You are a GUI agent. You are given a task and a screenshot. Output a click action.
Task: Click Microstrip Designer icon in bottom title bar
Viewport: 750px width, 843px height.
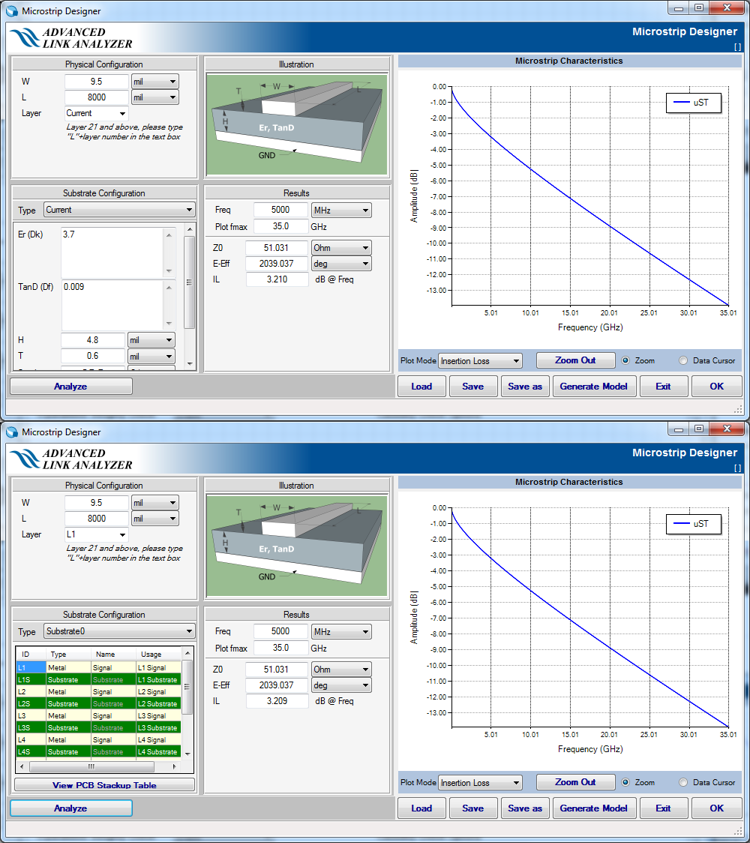[x=12, y=432]
